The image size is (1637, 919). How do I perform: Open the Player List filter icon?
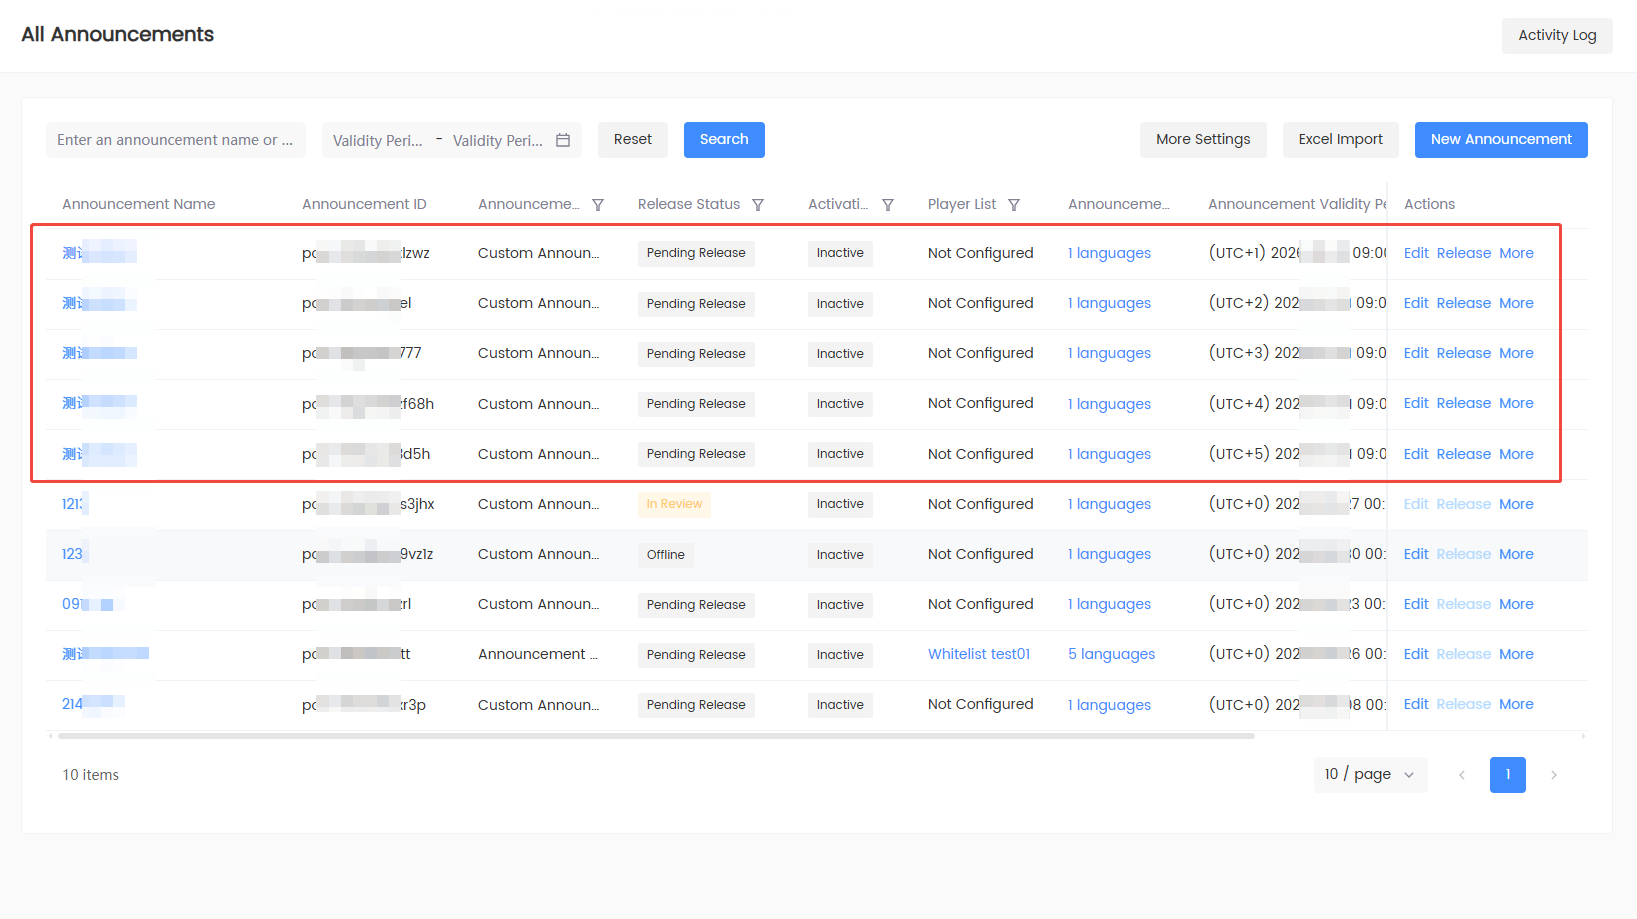pos(1014,205)
